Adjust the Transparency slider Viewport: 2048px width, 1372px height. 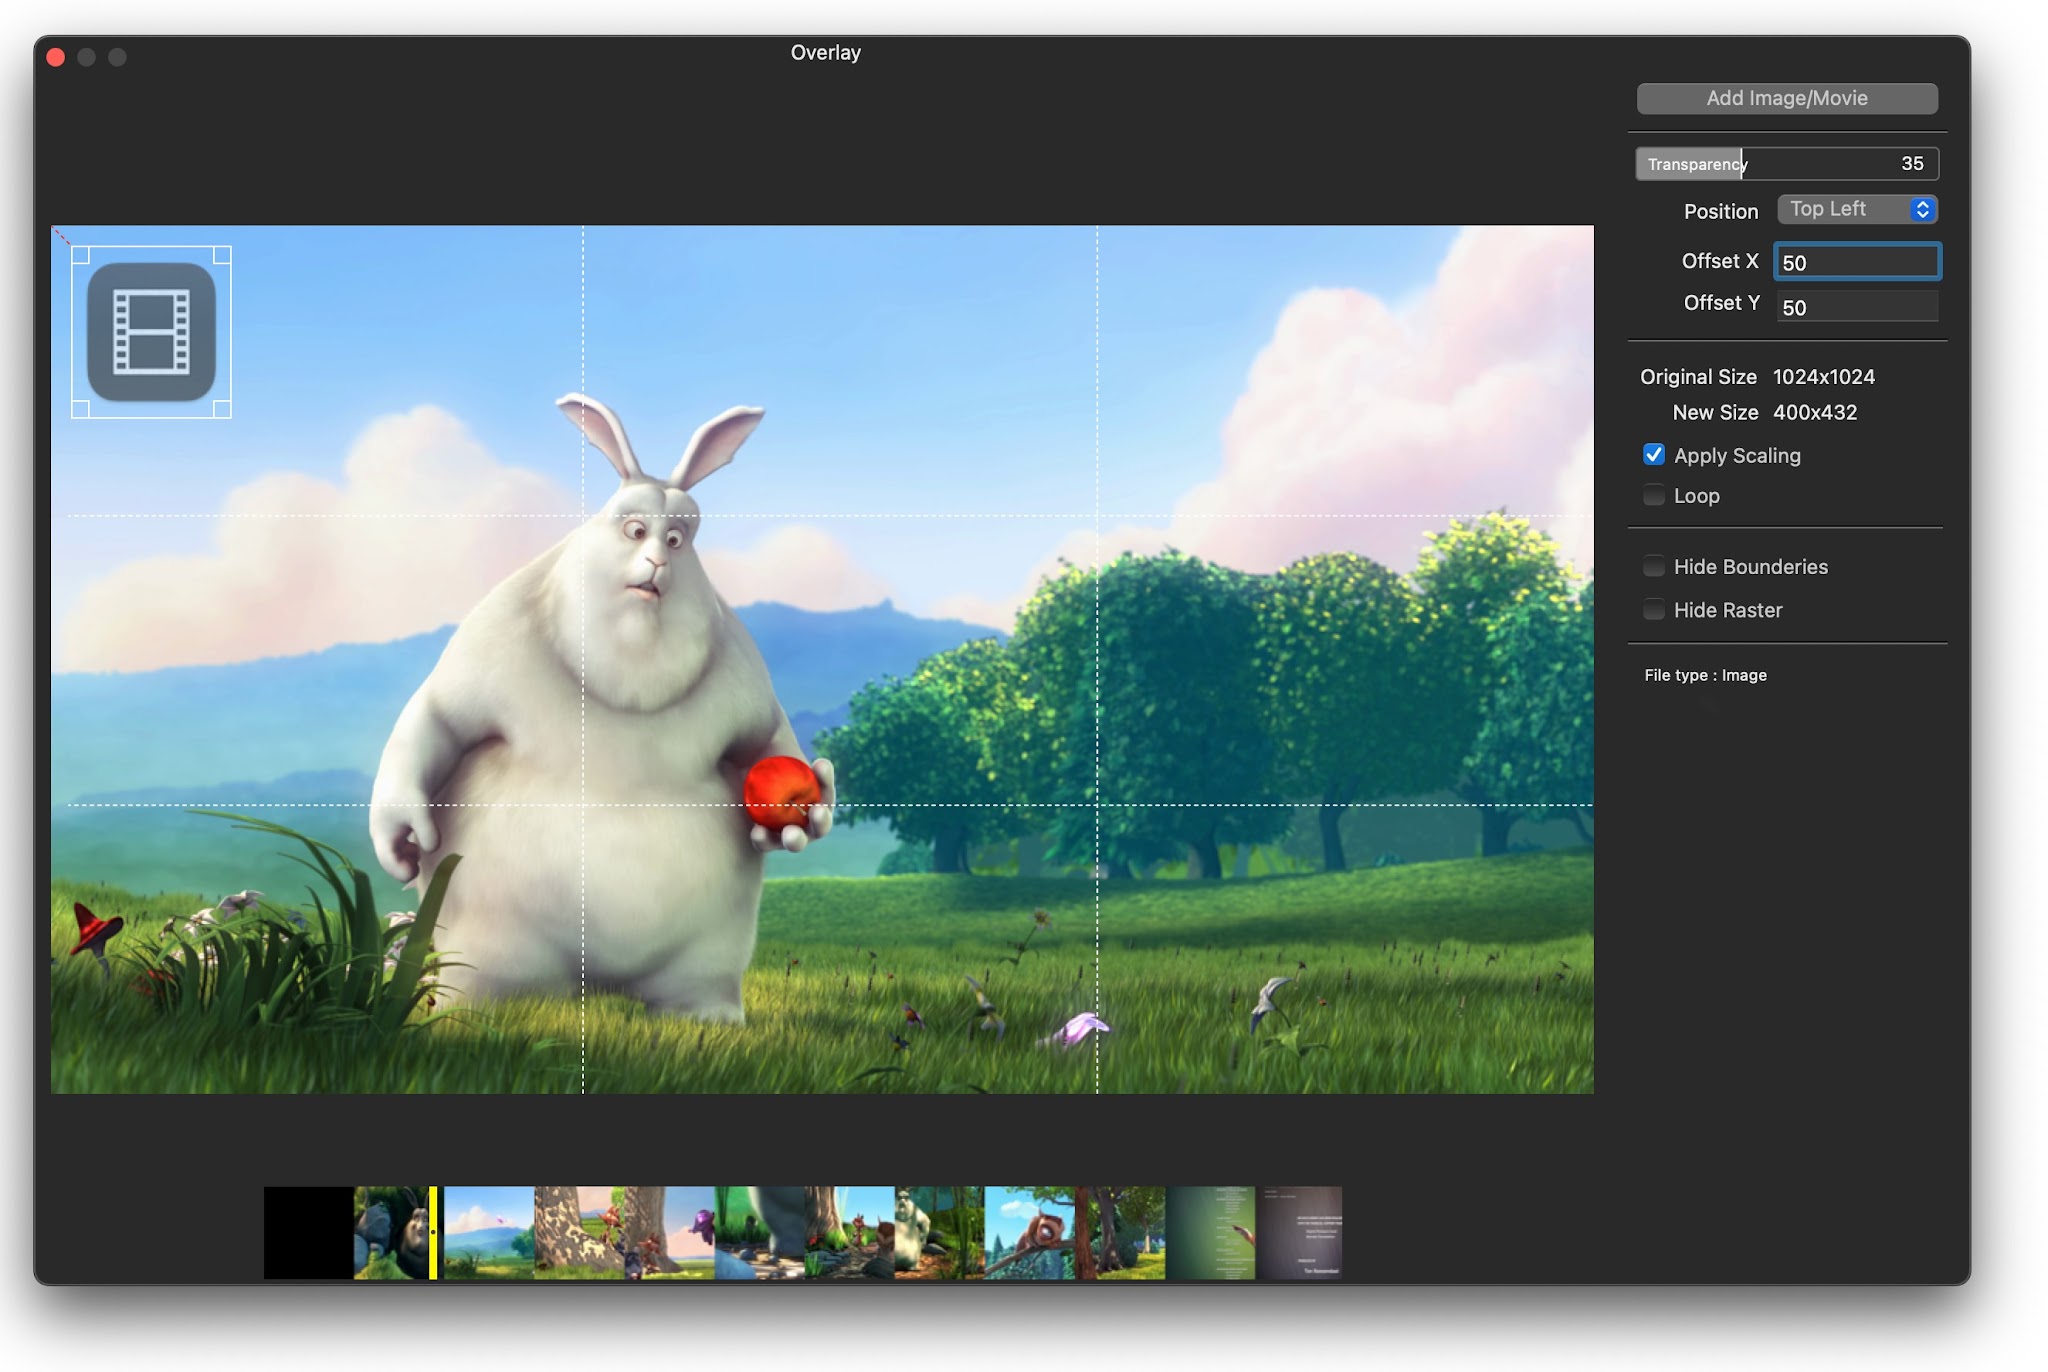point(1787,164)
